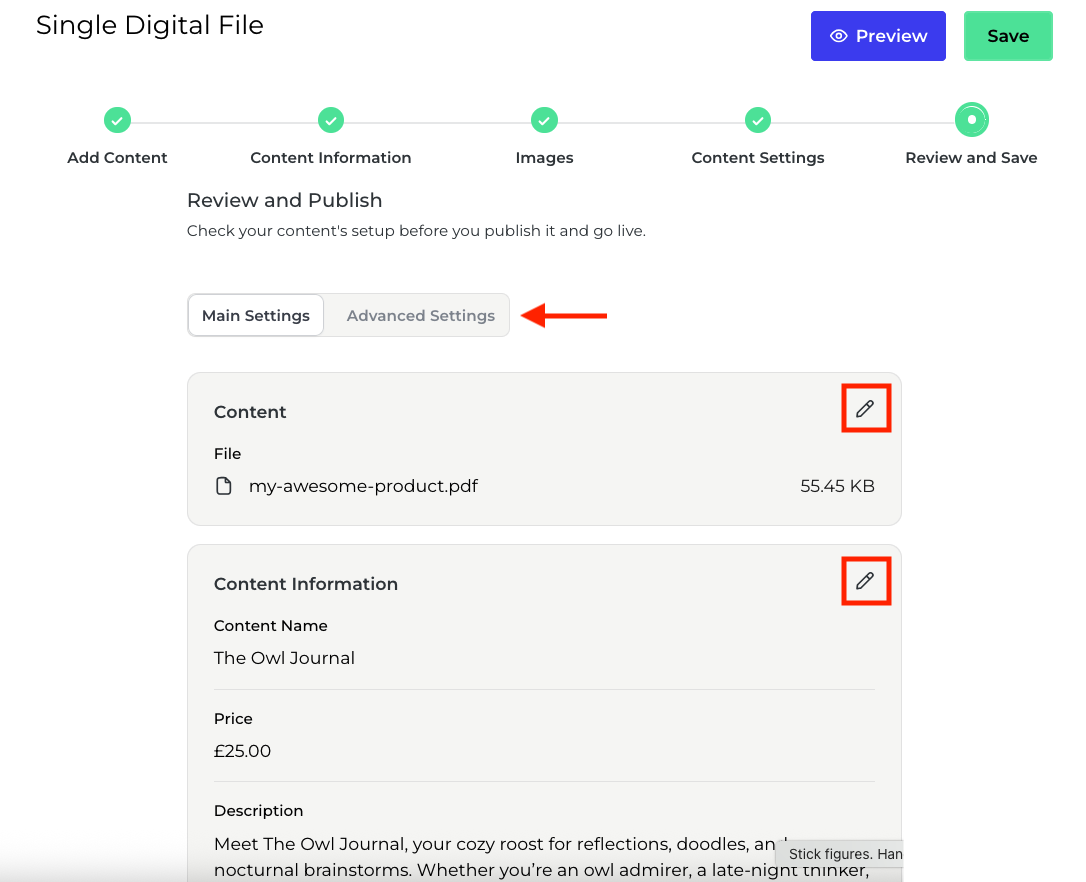Click the eye icon in Preview button
1086x882 pixels.
click(x=838, y=36)
